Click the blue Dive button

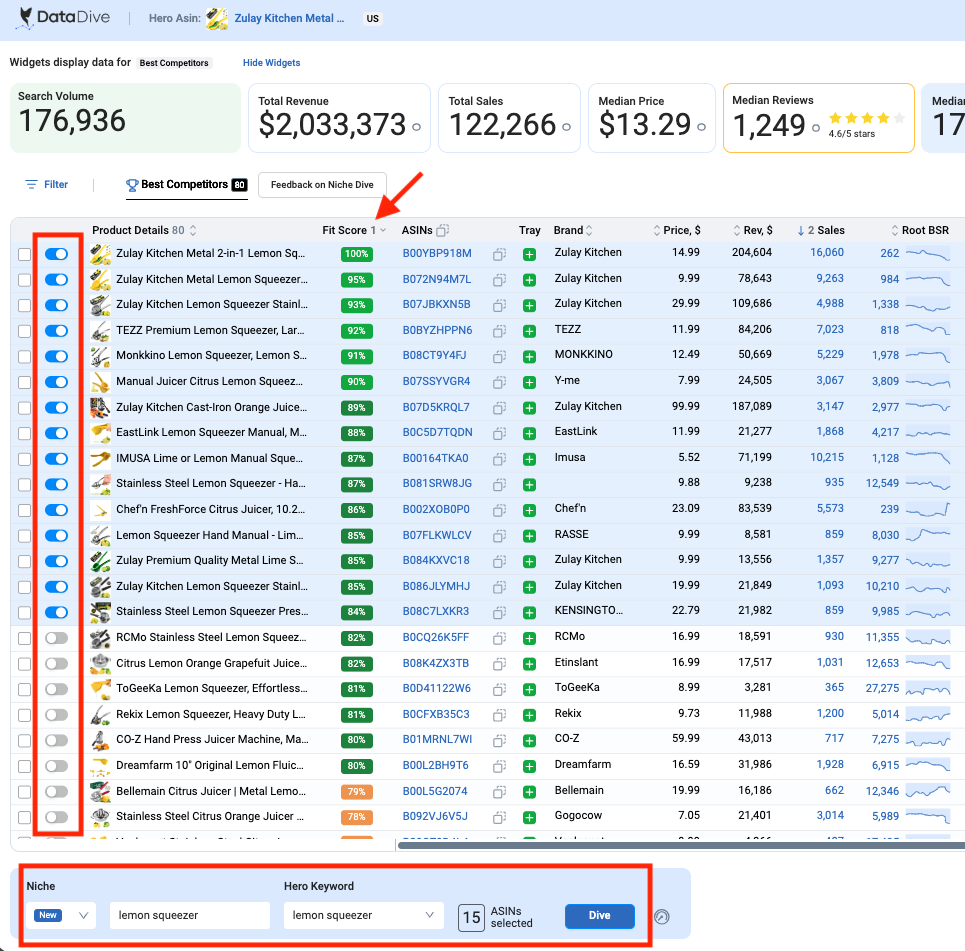pos(599,916)
